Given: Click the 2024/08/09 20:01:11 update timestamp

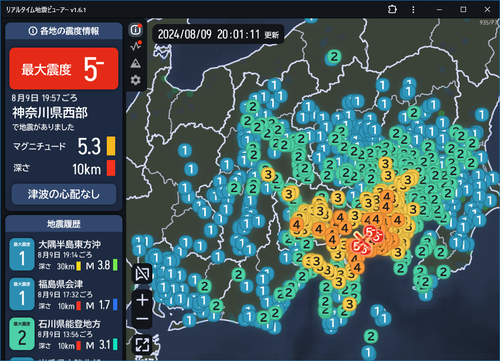Looking at the screenshot, I should pos(218,34).
